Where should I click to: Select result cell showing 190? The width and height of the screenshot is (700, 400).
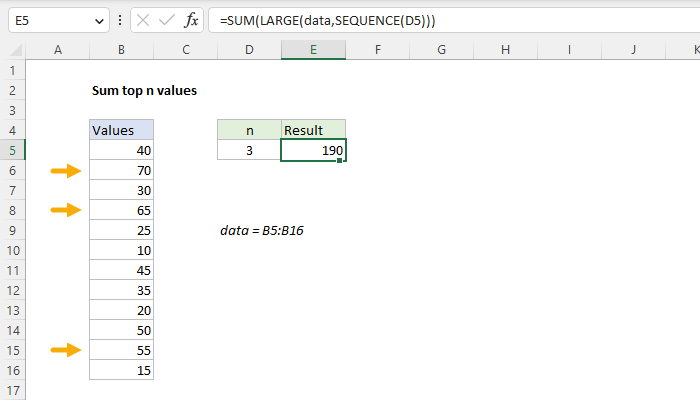[313, 150]
